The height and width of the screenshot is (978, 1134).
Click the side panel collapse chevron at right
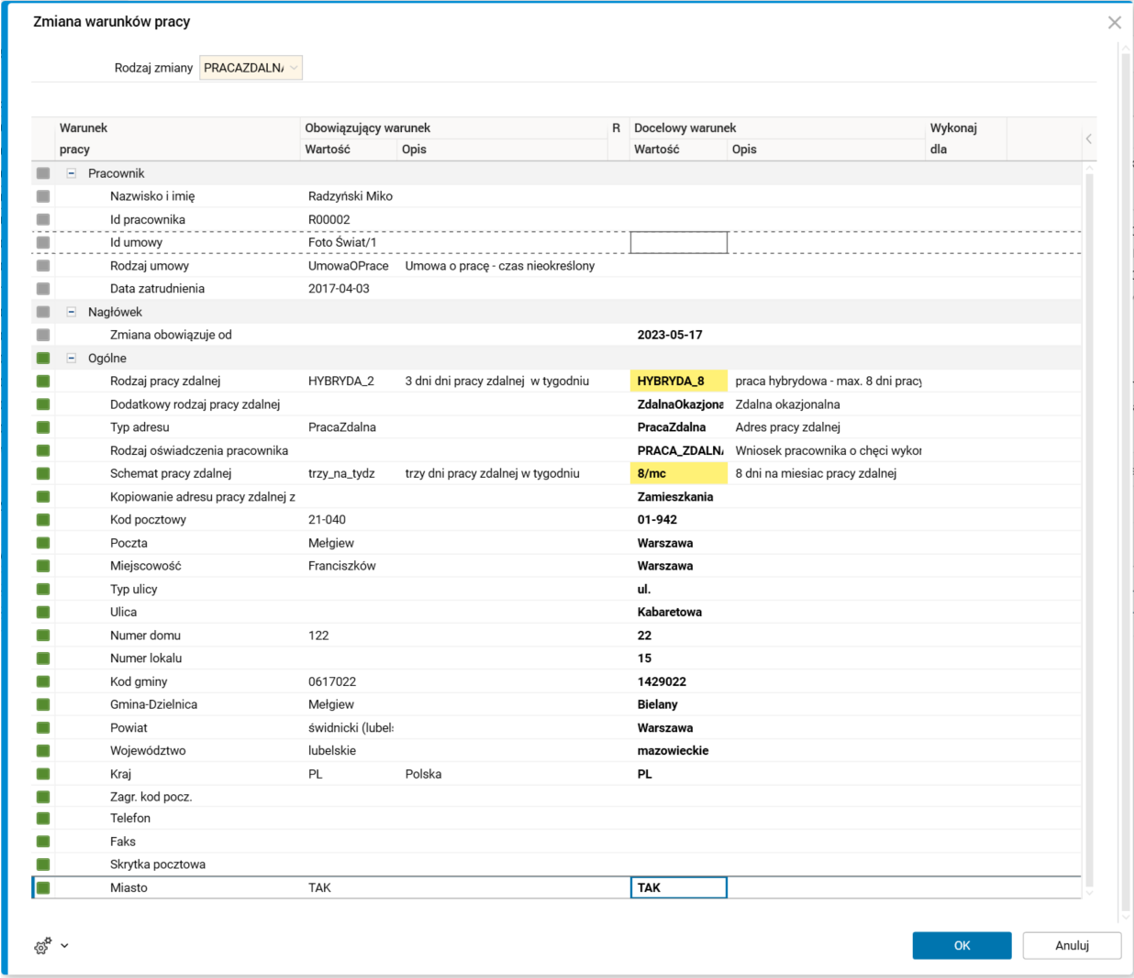1089,139
